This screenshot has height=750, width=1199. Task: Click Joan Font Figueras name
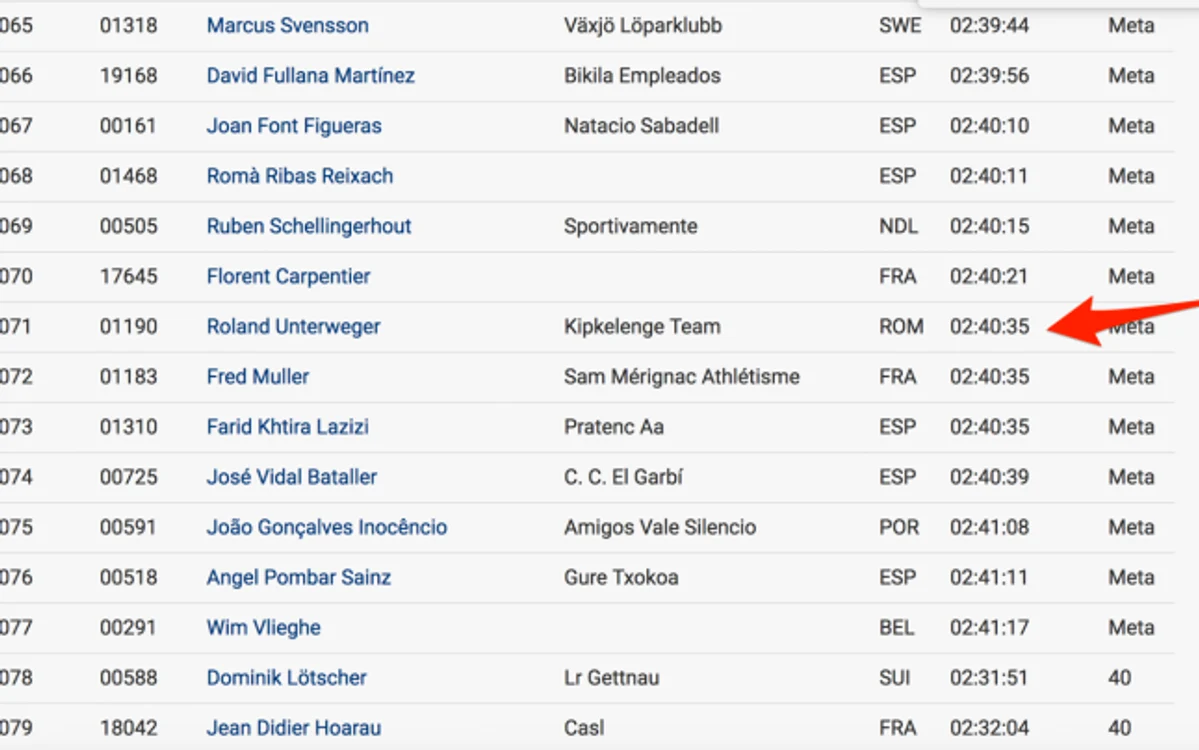294,125
